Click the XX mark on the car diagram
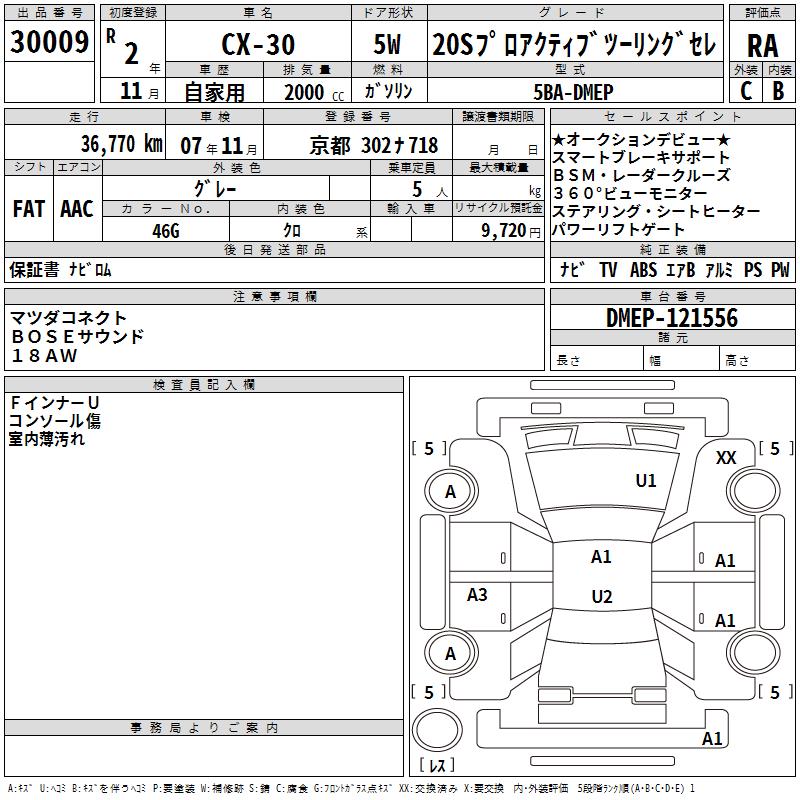The width and height of the screenshot is (800, 800). click(x=726, y=458)
